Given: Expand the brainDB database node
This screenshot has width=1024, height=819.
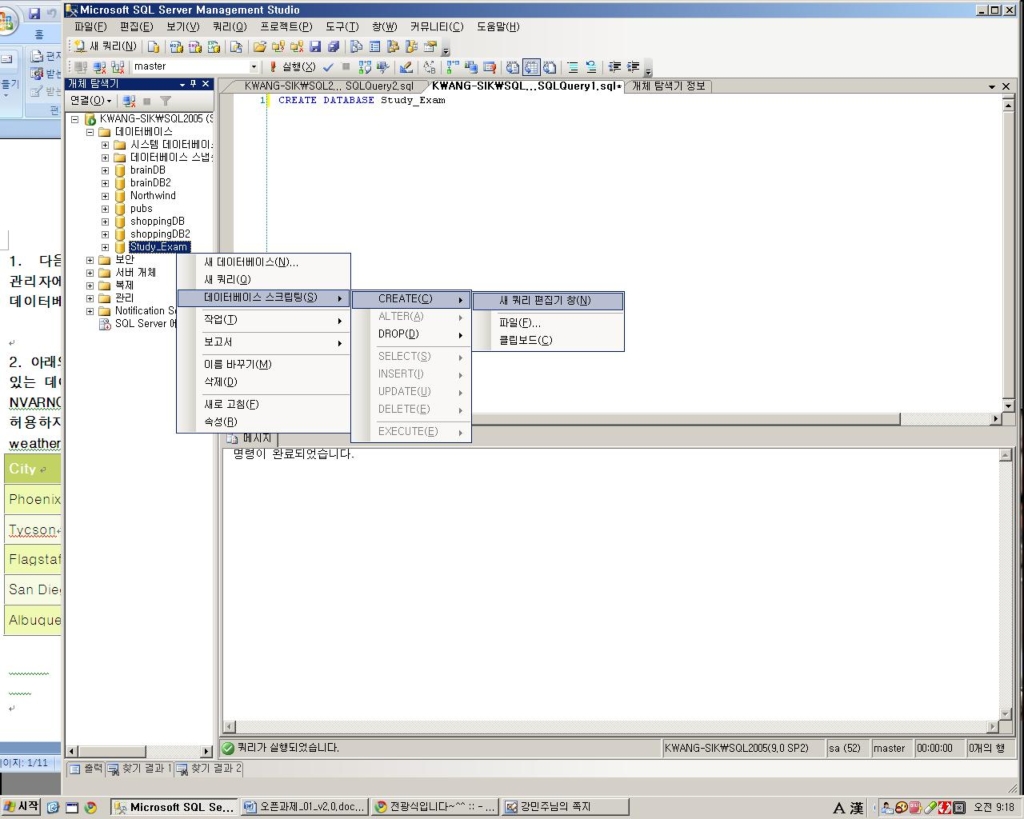Looking at the screenshot, I should click(105, 170).
